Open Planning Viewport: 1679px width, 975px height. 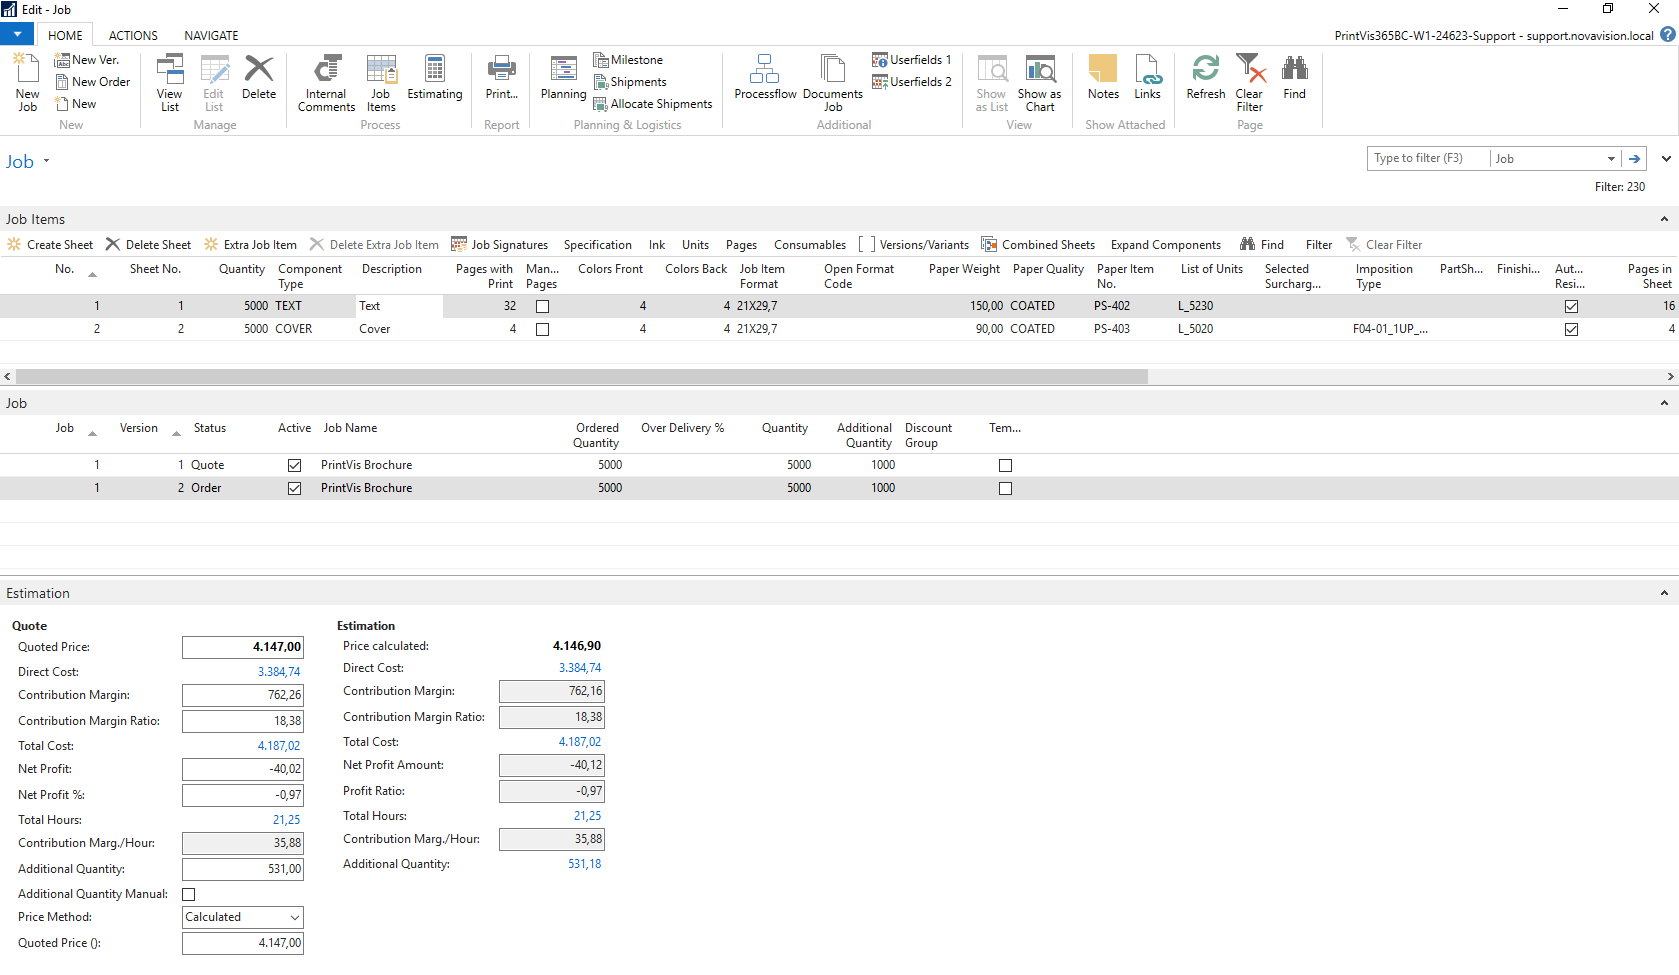[563, 78]
